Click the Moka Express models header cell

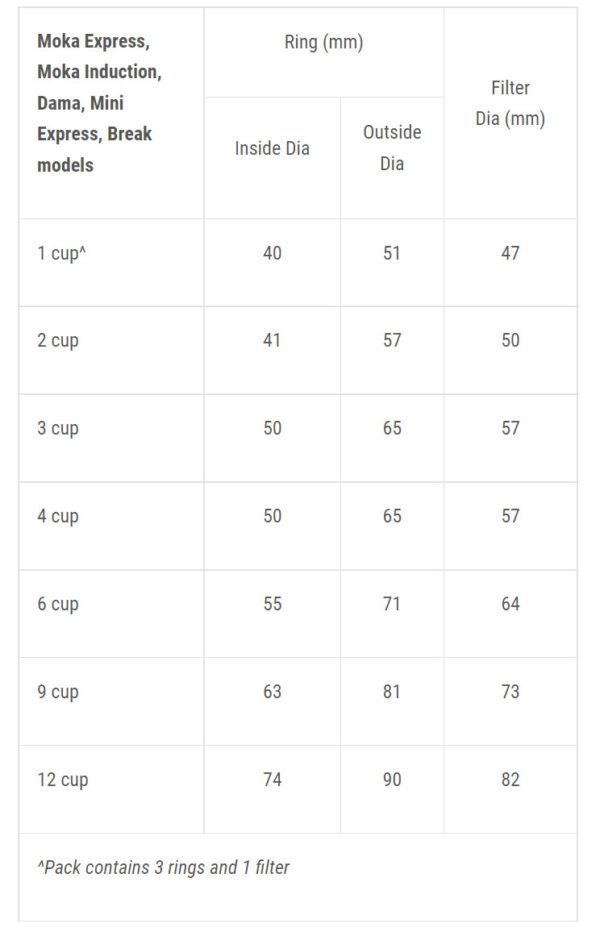(x=99, y=103)
